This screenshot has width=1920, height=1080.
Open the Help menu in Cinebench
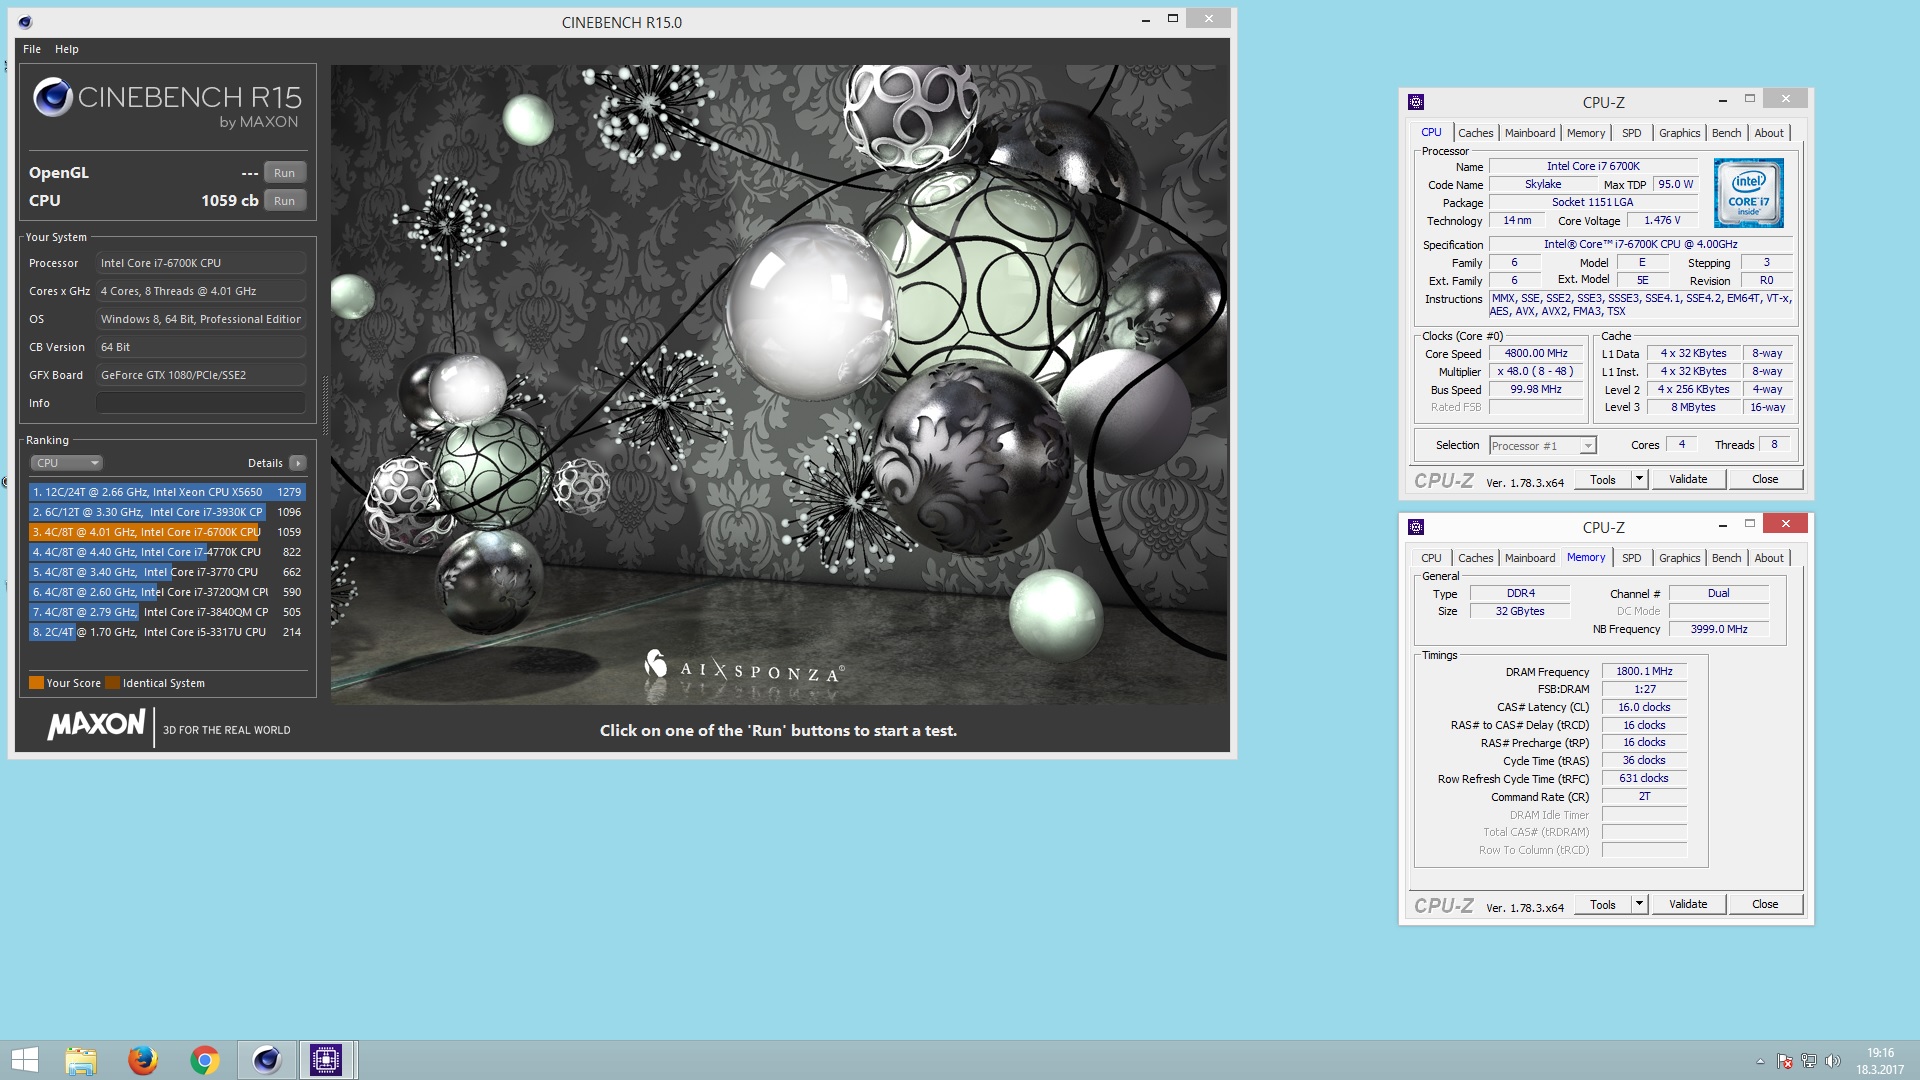66,49
